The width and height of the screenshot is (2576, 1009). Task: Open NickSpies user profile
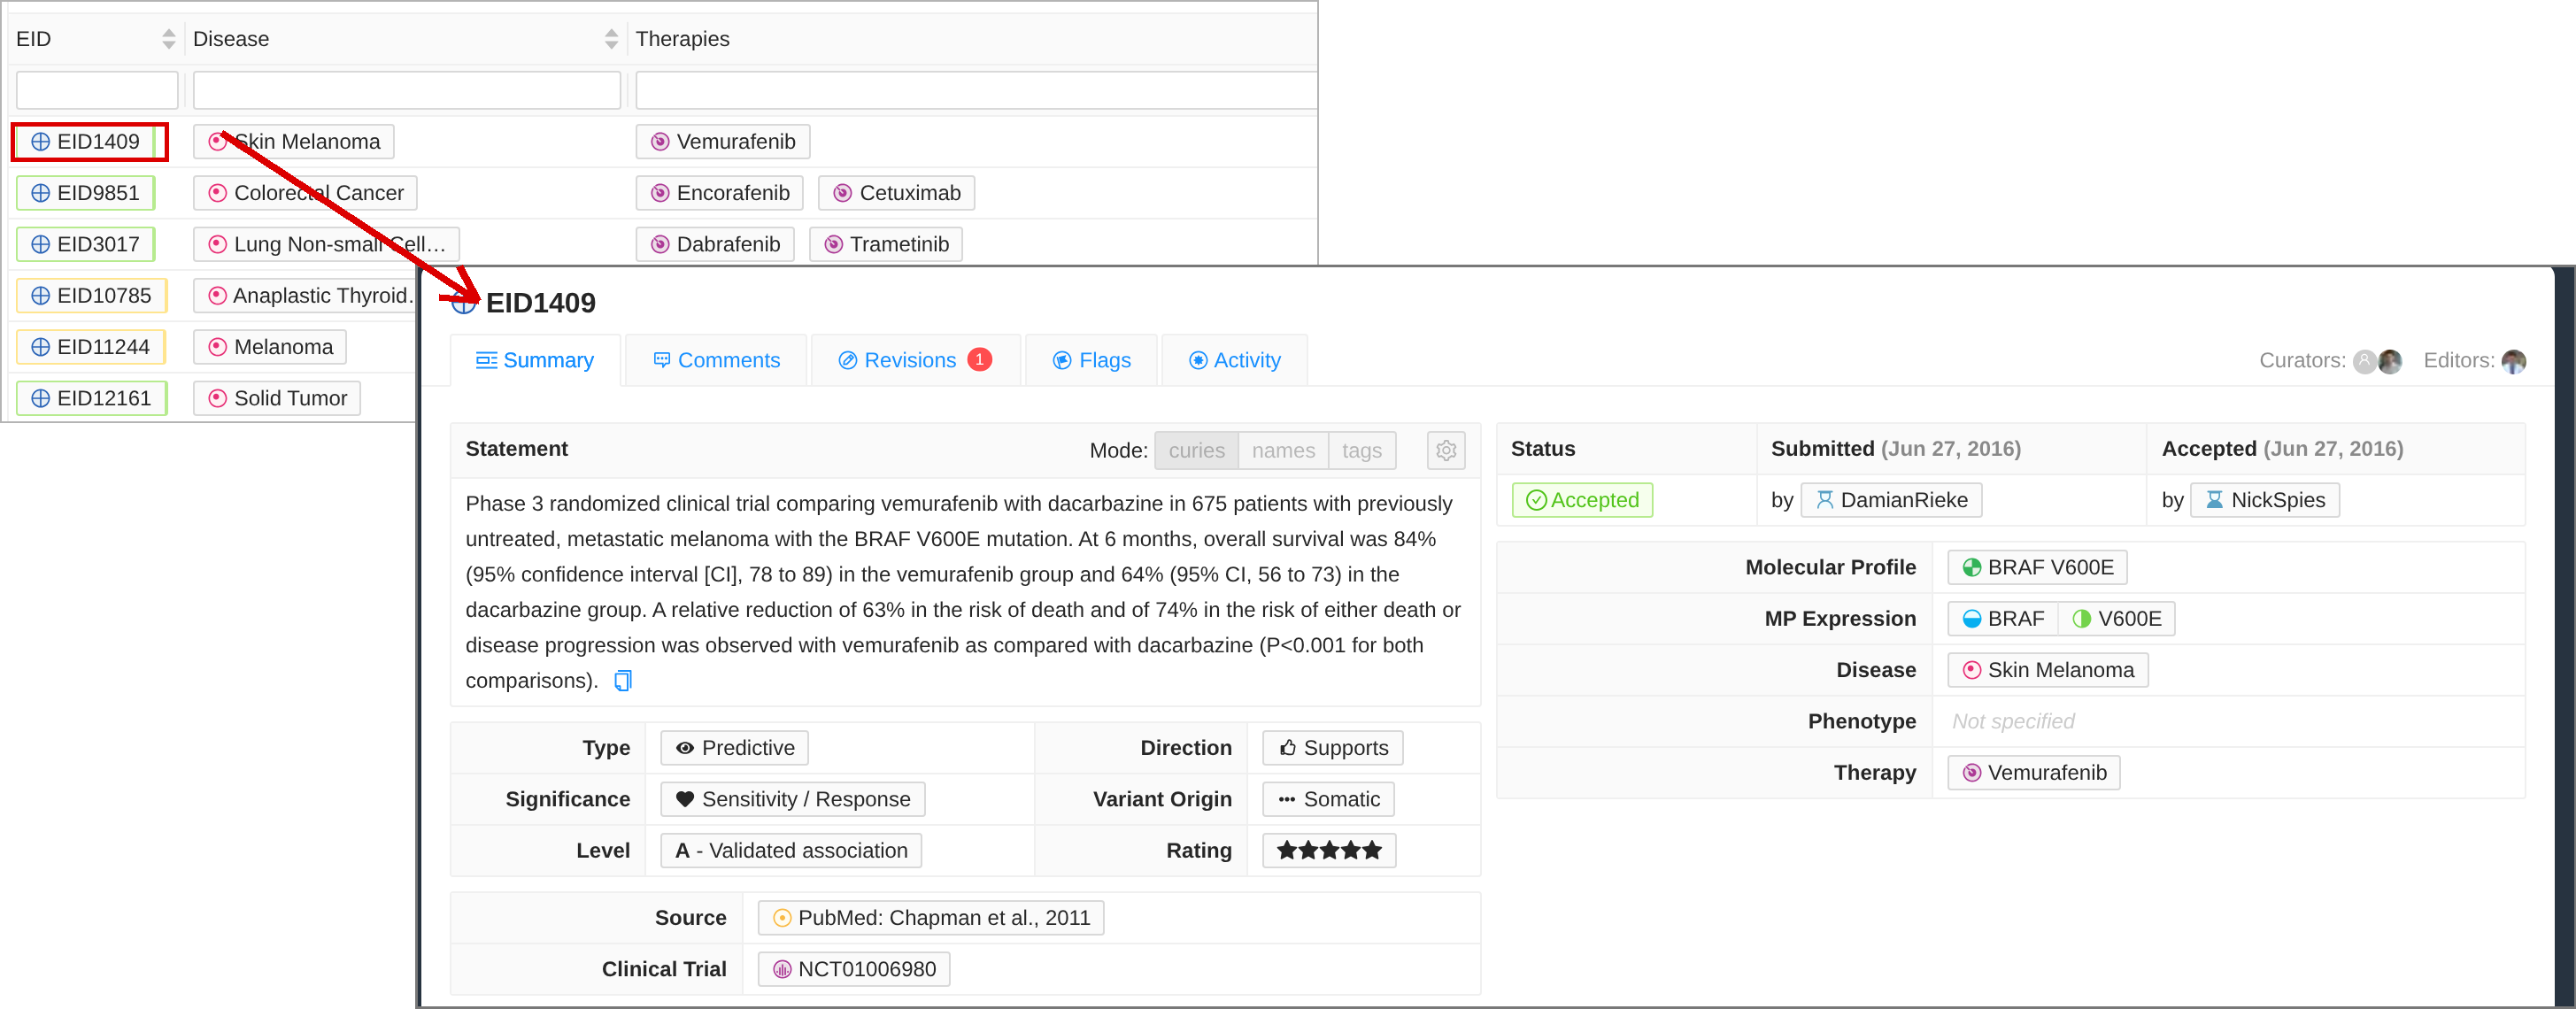(x=2264, y=500)
